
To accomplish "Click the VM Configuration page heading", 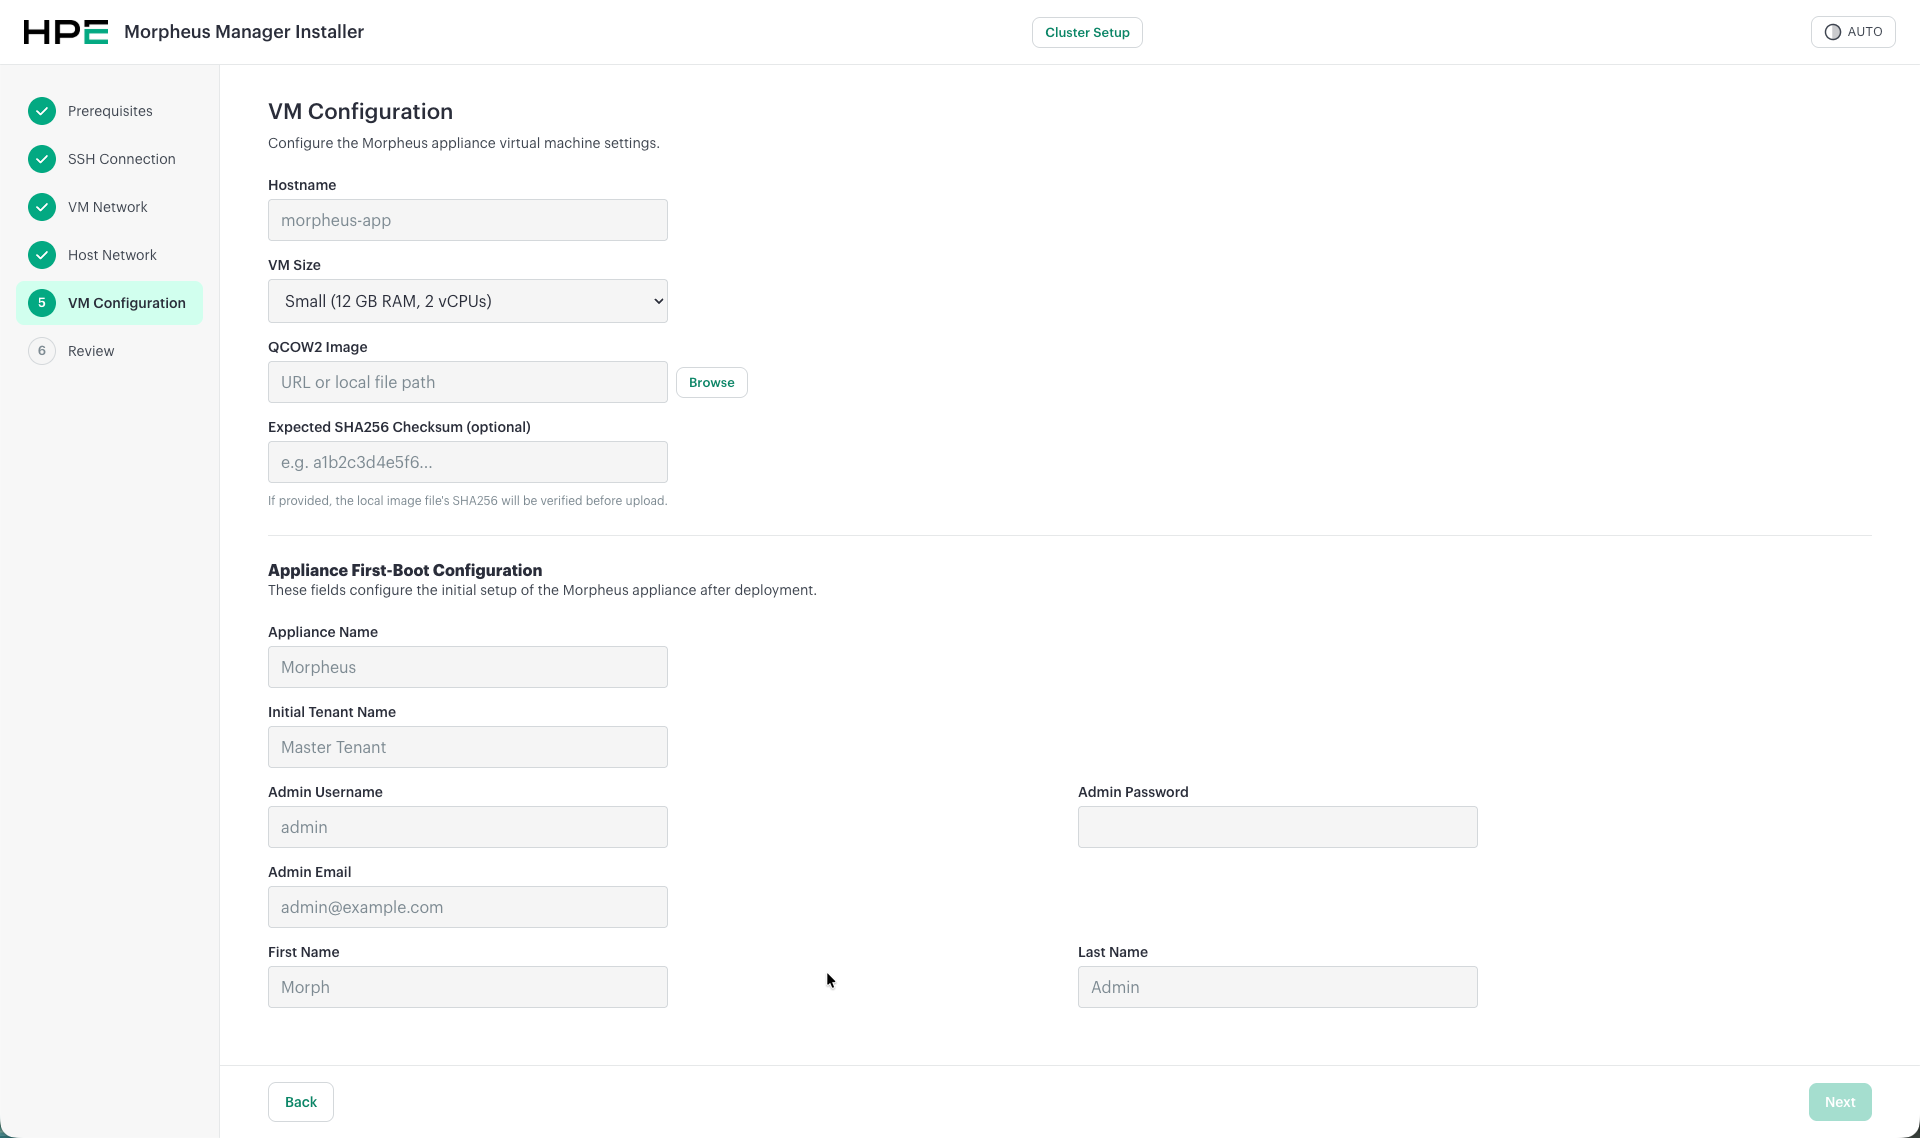I will point(360,111).
